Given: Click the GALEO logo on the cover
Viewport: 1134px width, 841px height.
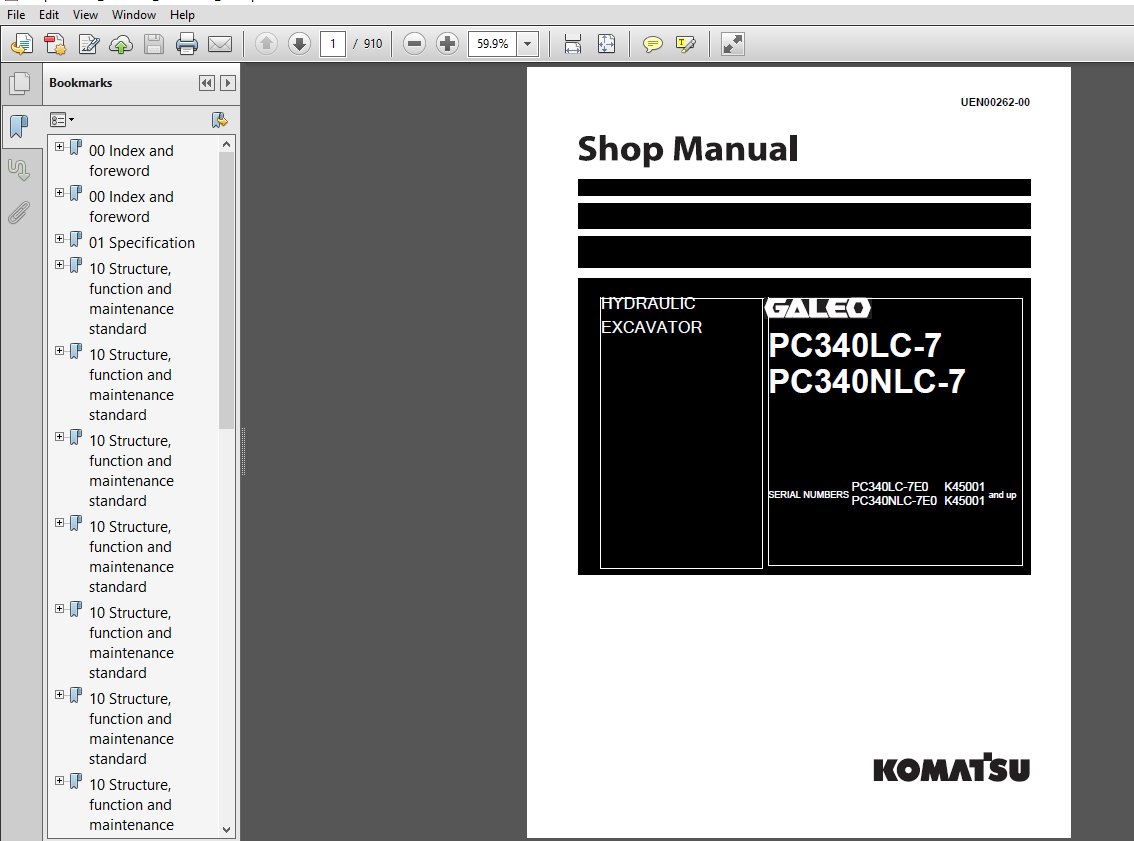Looking at the screenshot, I should pyautogui.click(x=818, y=308).
